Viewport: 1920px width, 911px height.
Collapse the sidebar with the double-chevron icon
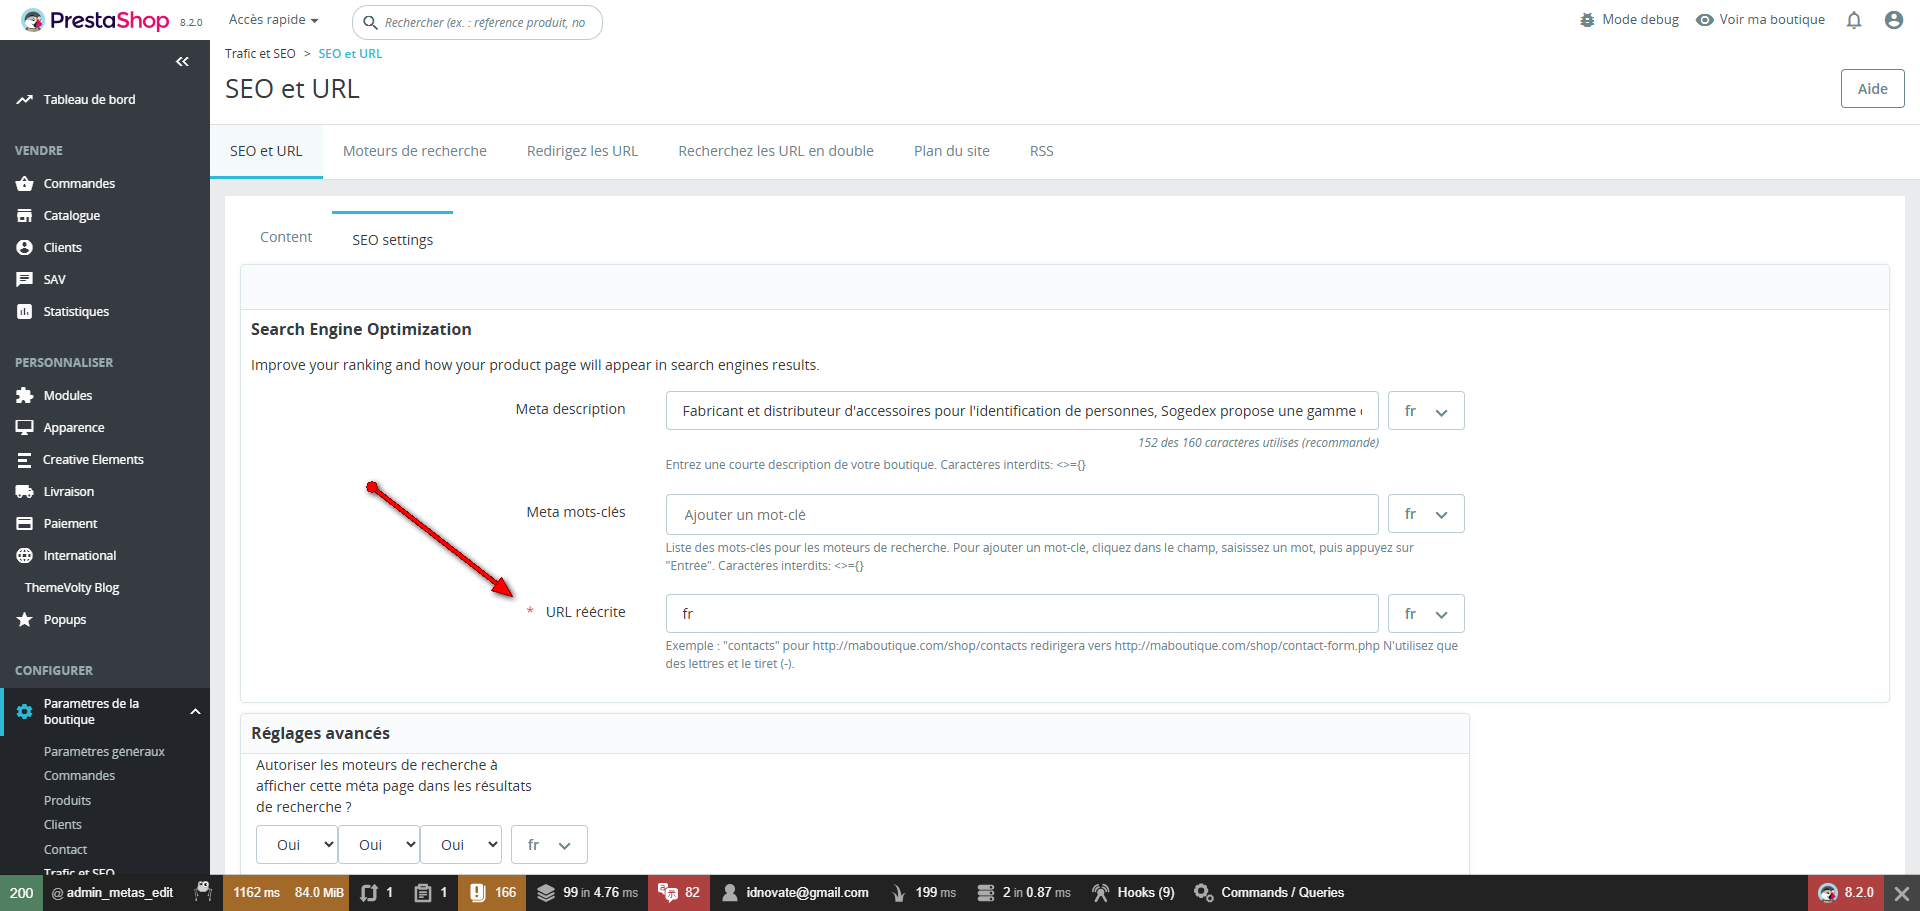182,62
